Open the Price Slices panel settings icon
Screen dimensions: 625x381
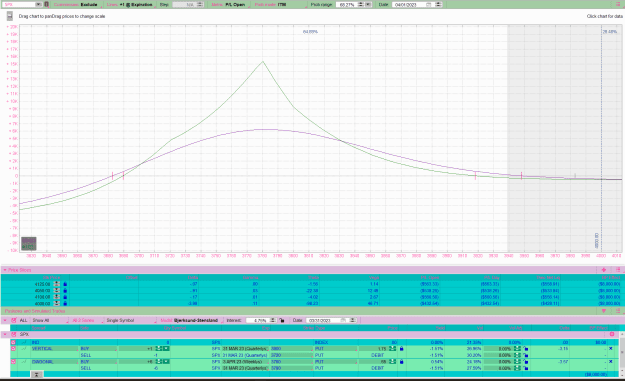pos(618,270)
